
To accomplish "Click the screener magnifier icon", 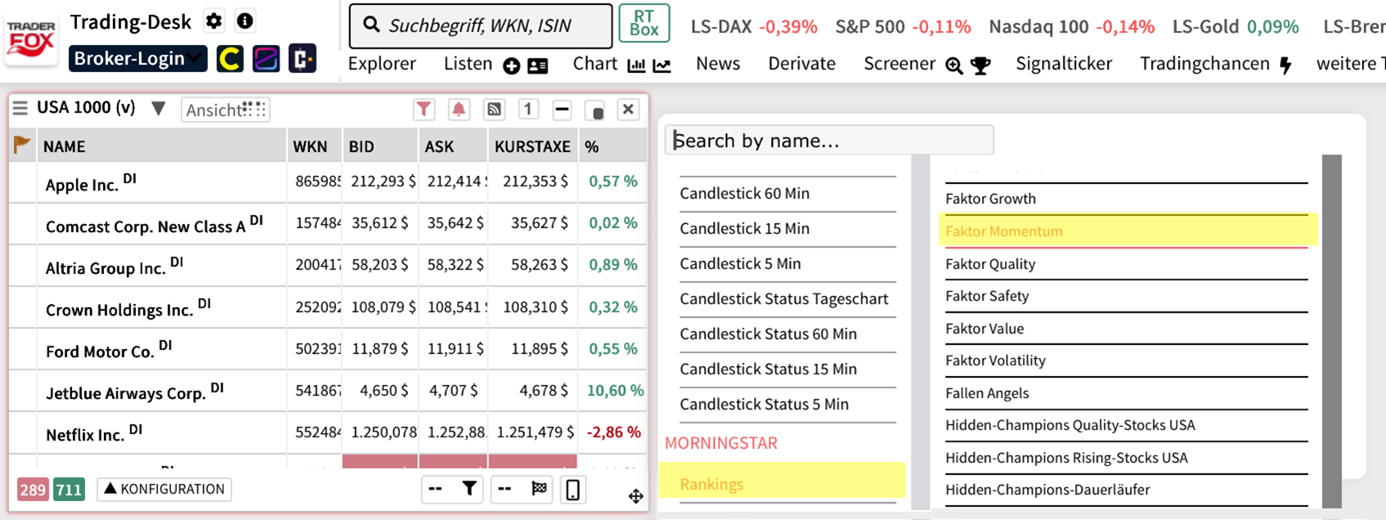I will pyautogui.click(x=954, y=66).
